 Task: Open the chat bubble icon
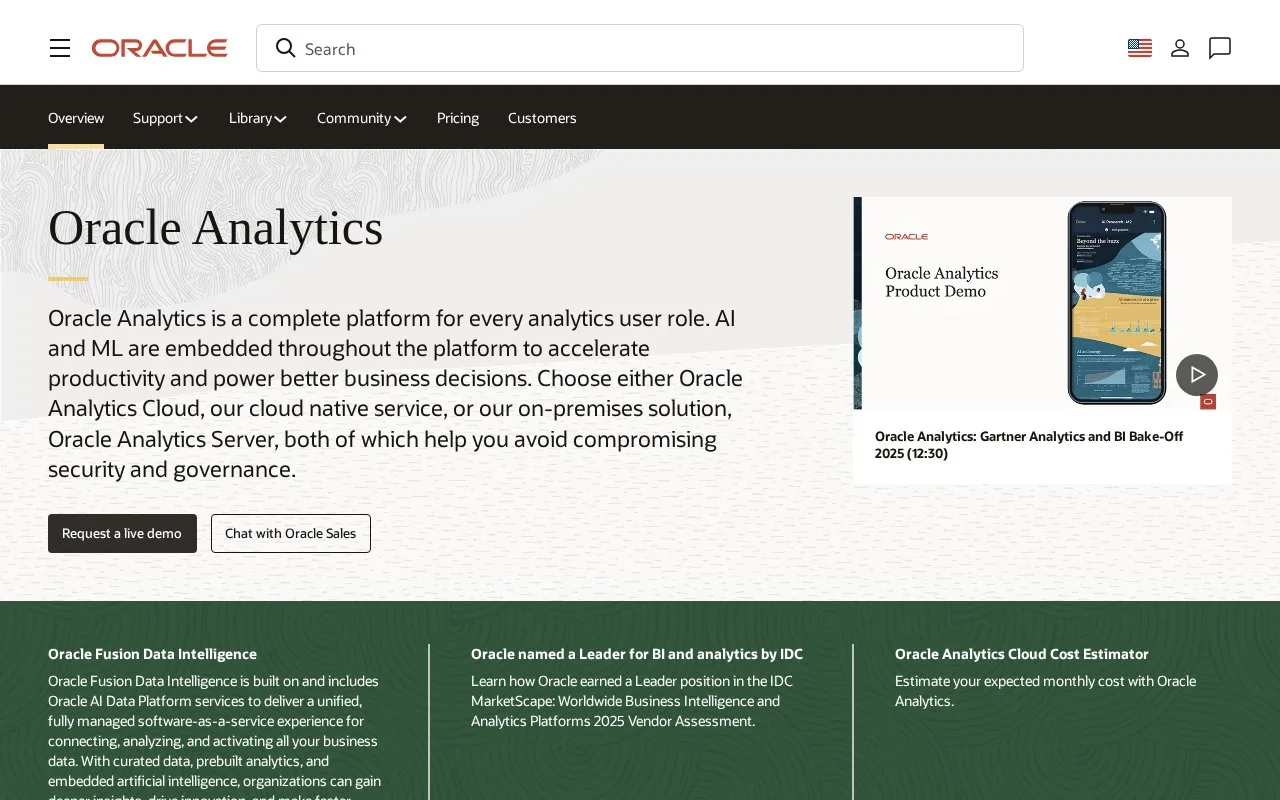click(x=1220, y=48)
